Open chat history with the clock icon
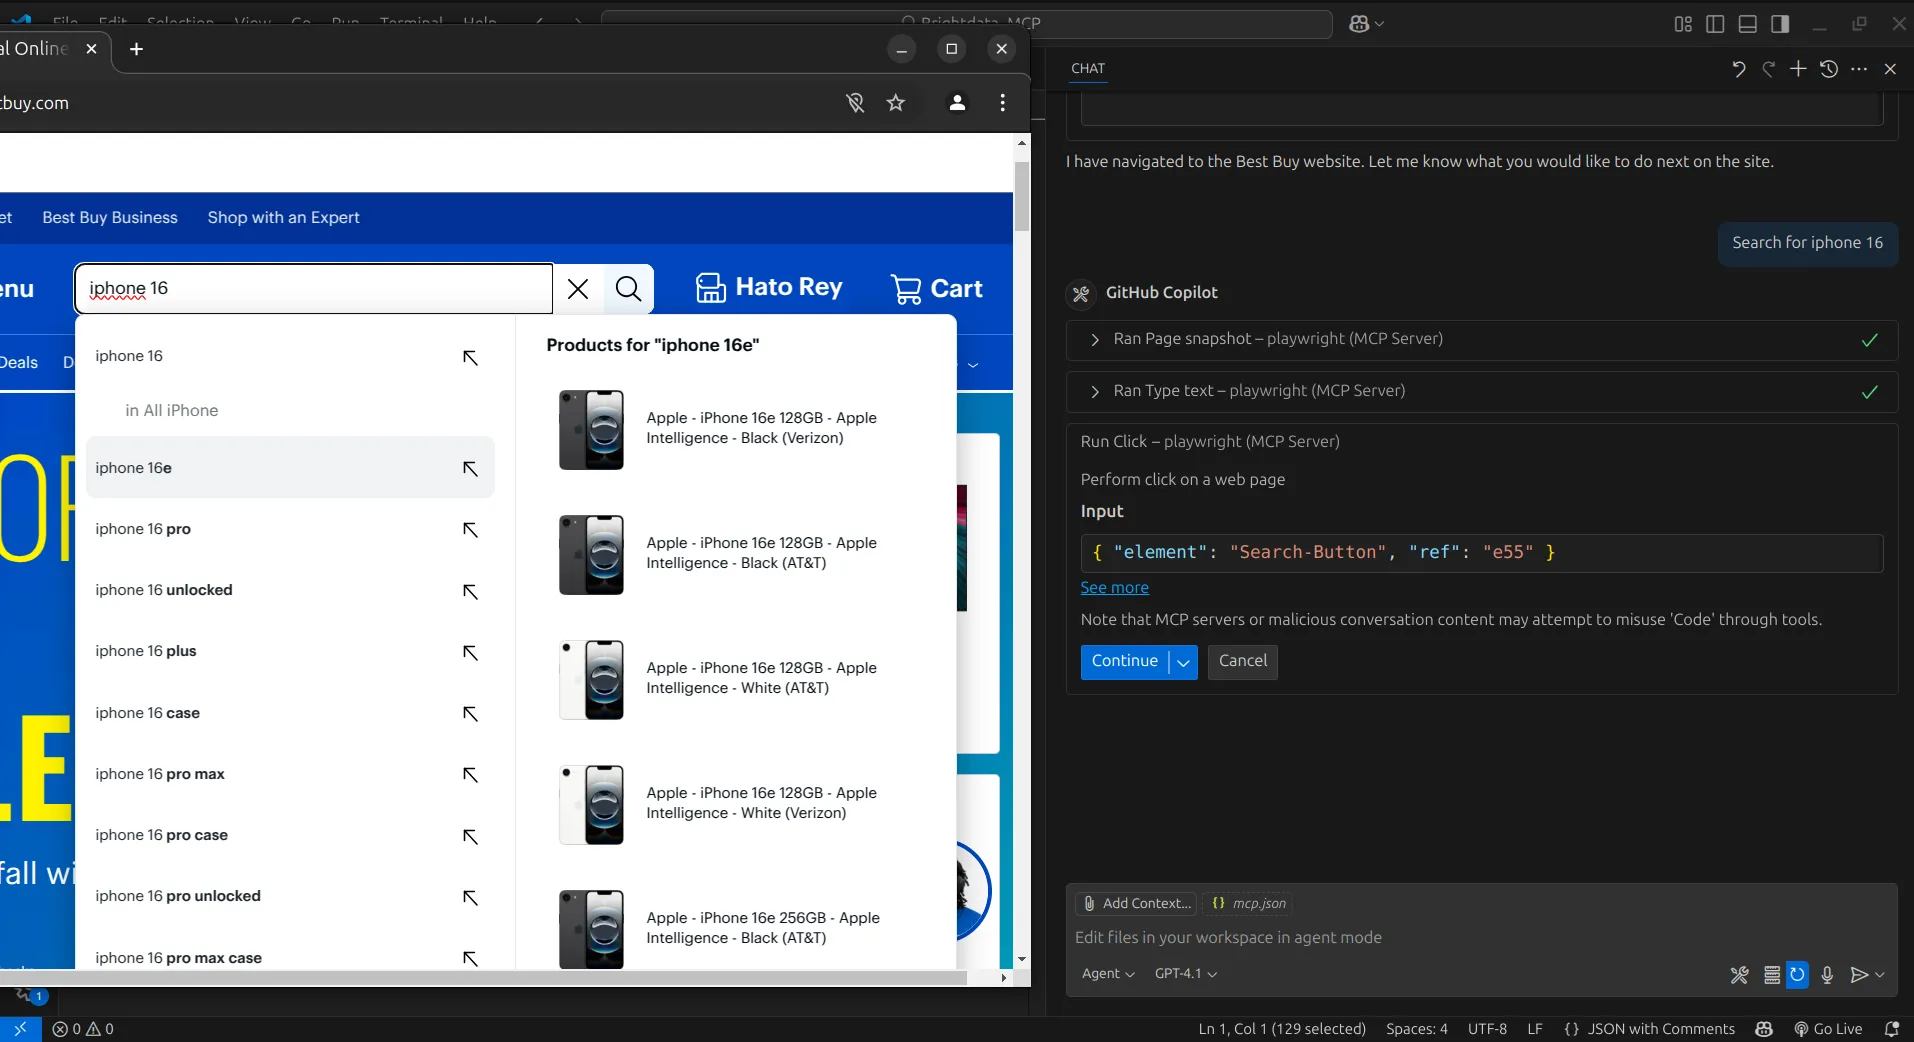The height and width of the screenshot is (1042, 1914). 1828,69
